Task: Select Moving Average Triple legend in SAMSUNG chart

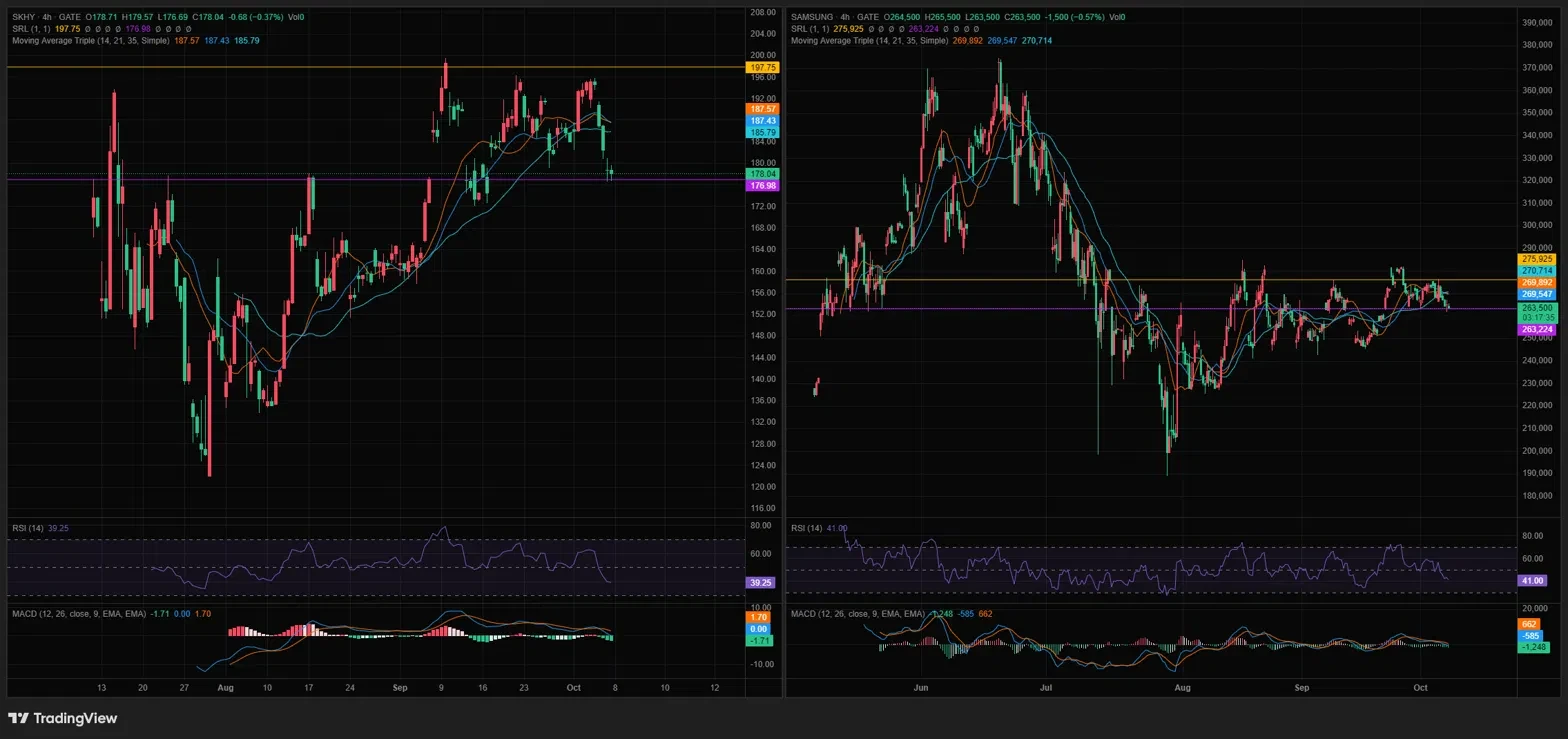Action: pyautogui.click(x=869, y=41)
